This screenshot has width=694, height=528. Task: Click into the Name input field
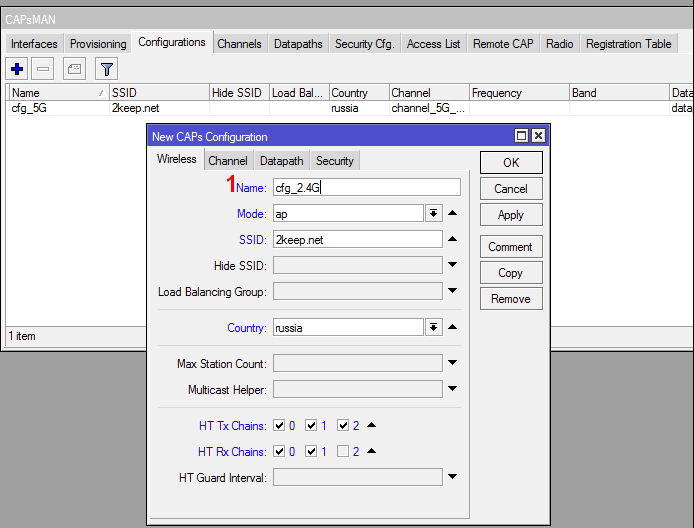point(366,187)
